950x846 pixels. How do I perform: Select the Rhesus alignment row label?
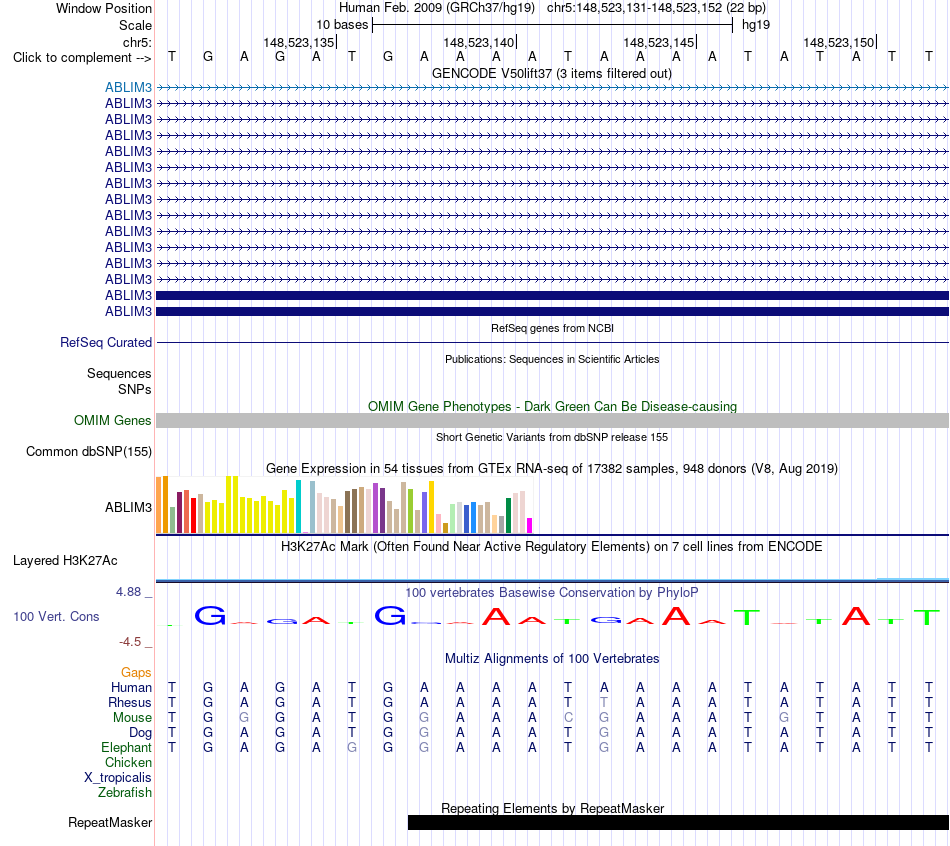point(130,702)
